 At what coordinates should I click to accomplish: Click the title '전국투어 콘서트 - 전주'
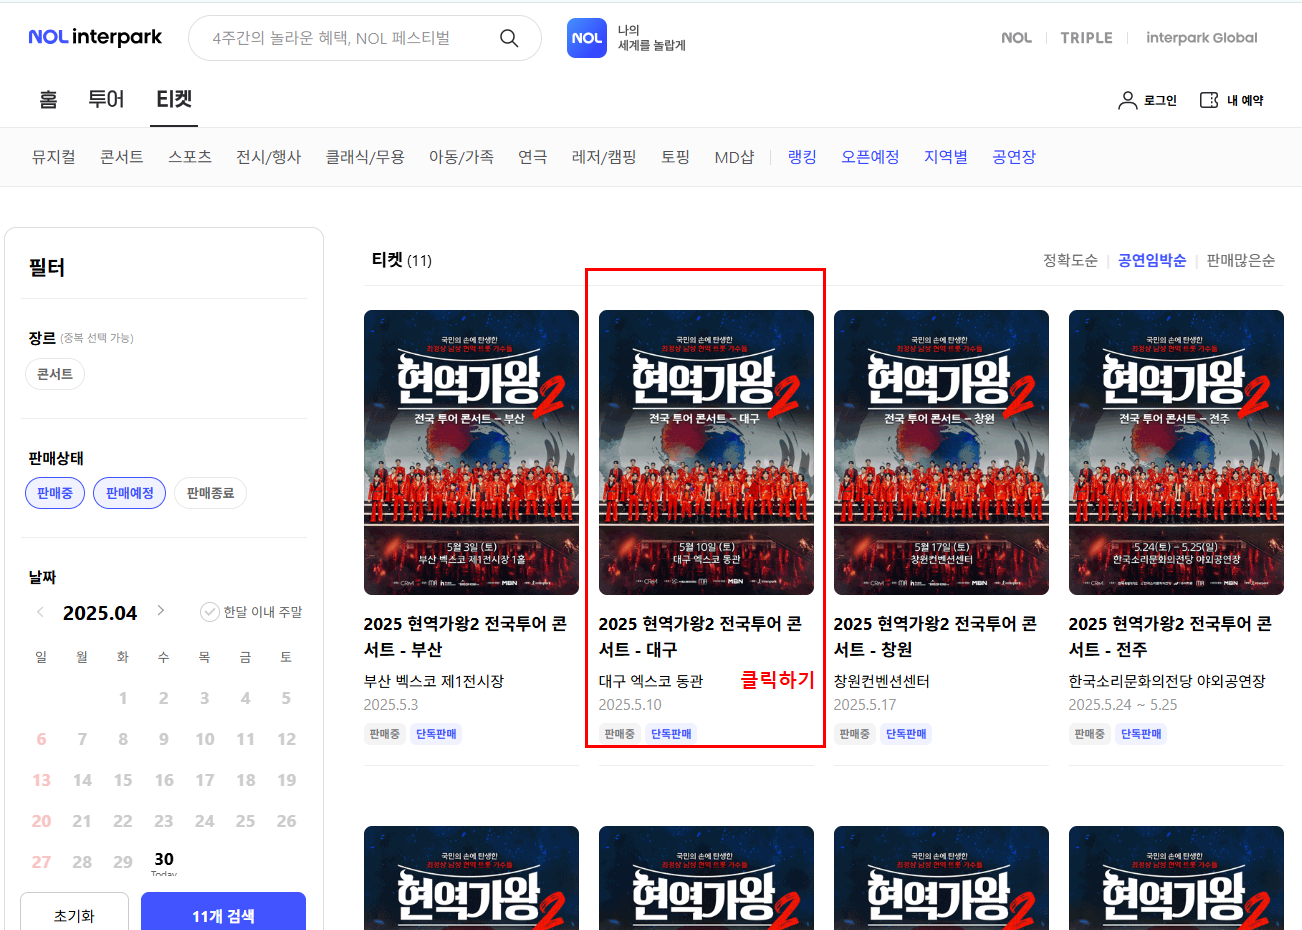1170,636
